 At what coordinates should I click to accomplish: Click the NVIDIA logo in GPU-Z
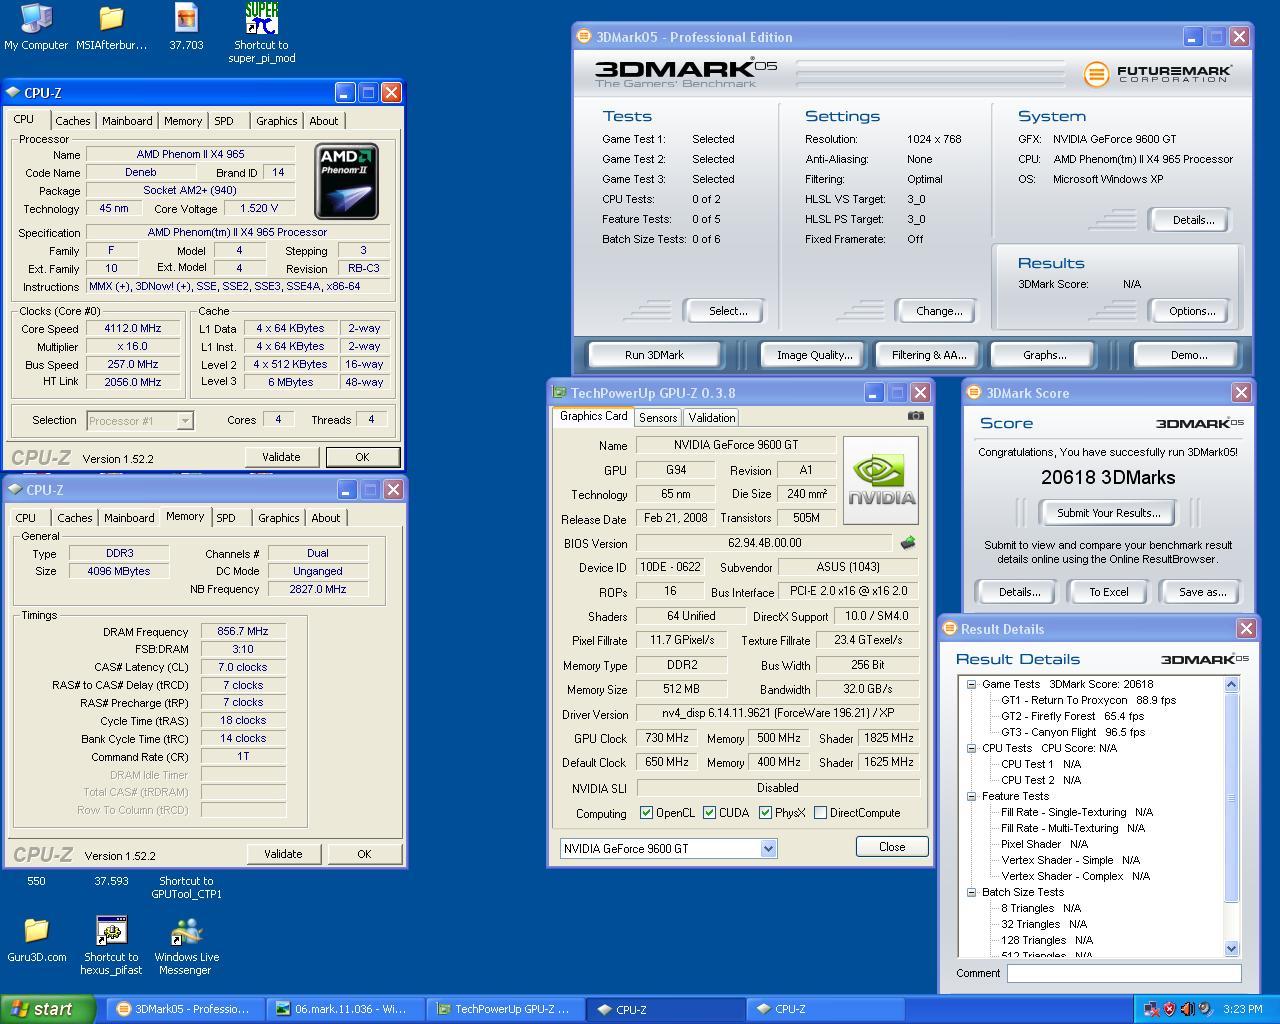[x=881, y=480]
